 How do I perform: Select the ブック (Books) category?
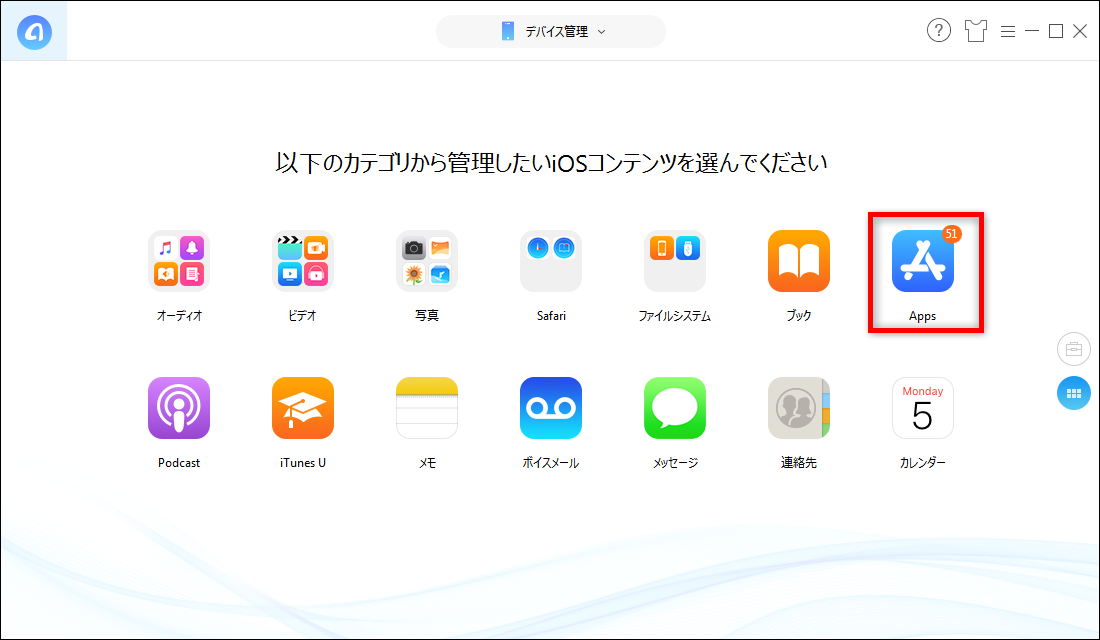click(x=799, y=260)
